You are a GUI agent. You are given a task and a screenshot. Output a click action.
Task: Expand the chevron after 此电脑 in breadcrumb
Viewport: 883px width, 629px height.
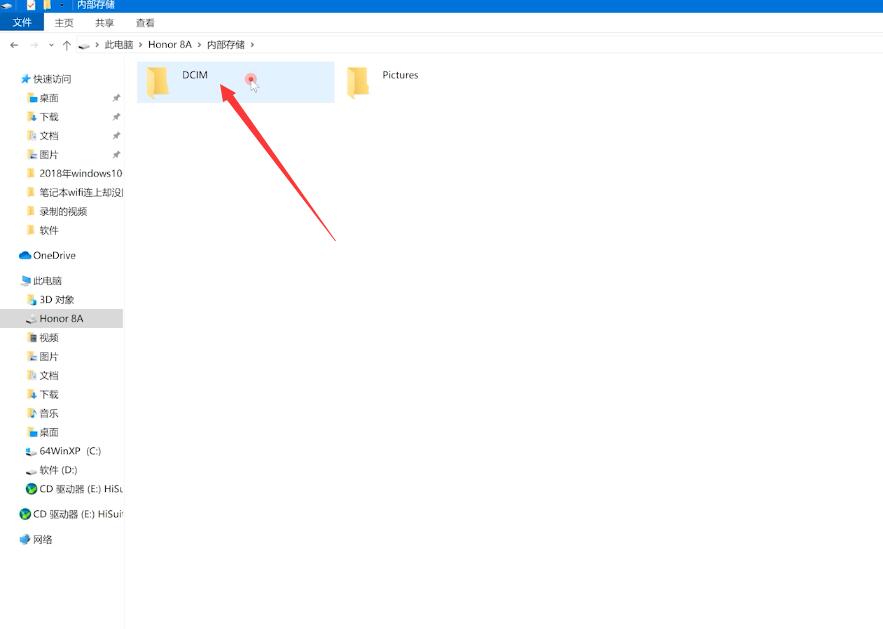pyautogui.click(x=140, y=45)
